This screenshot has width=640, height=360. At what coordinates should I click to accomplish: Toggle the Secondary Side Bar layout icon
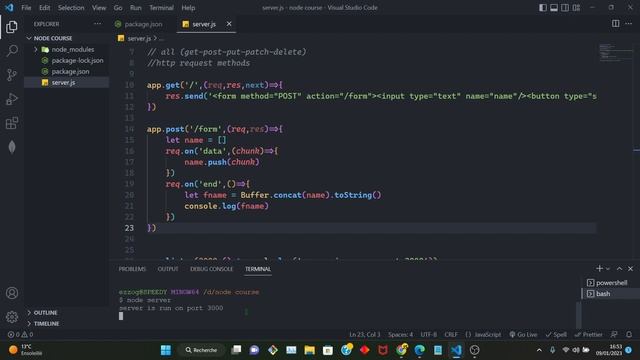(x=565, y=8)
